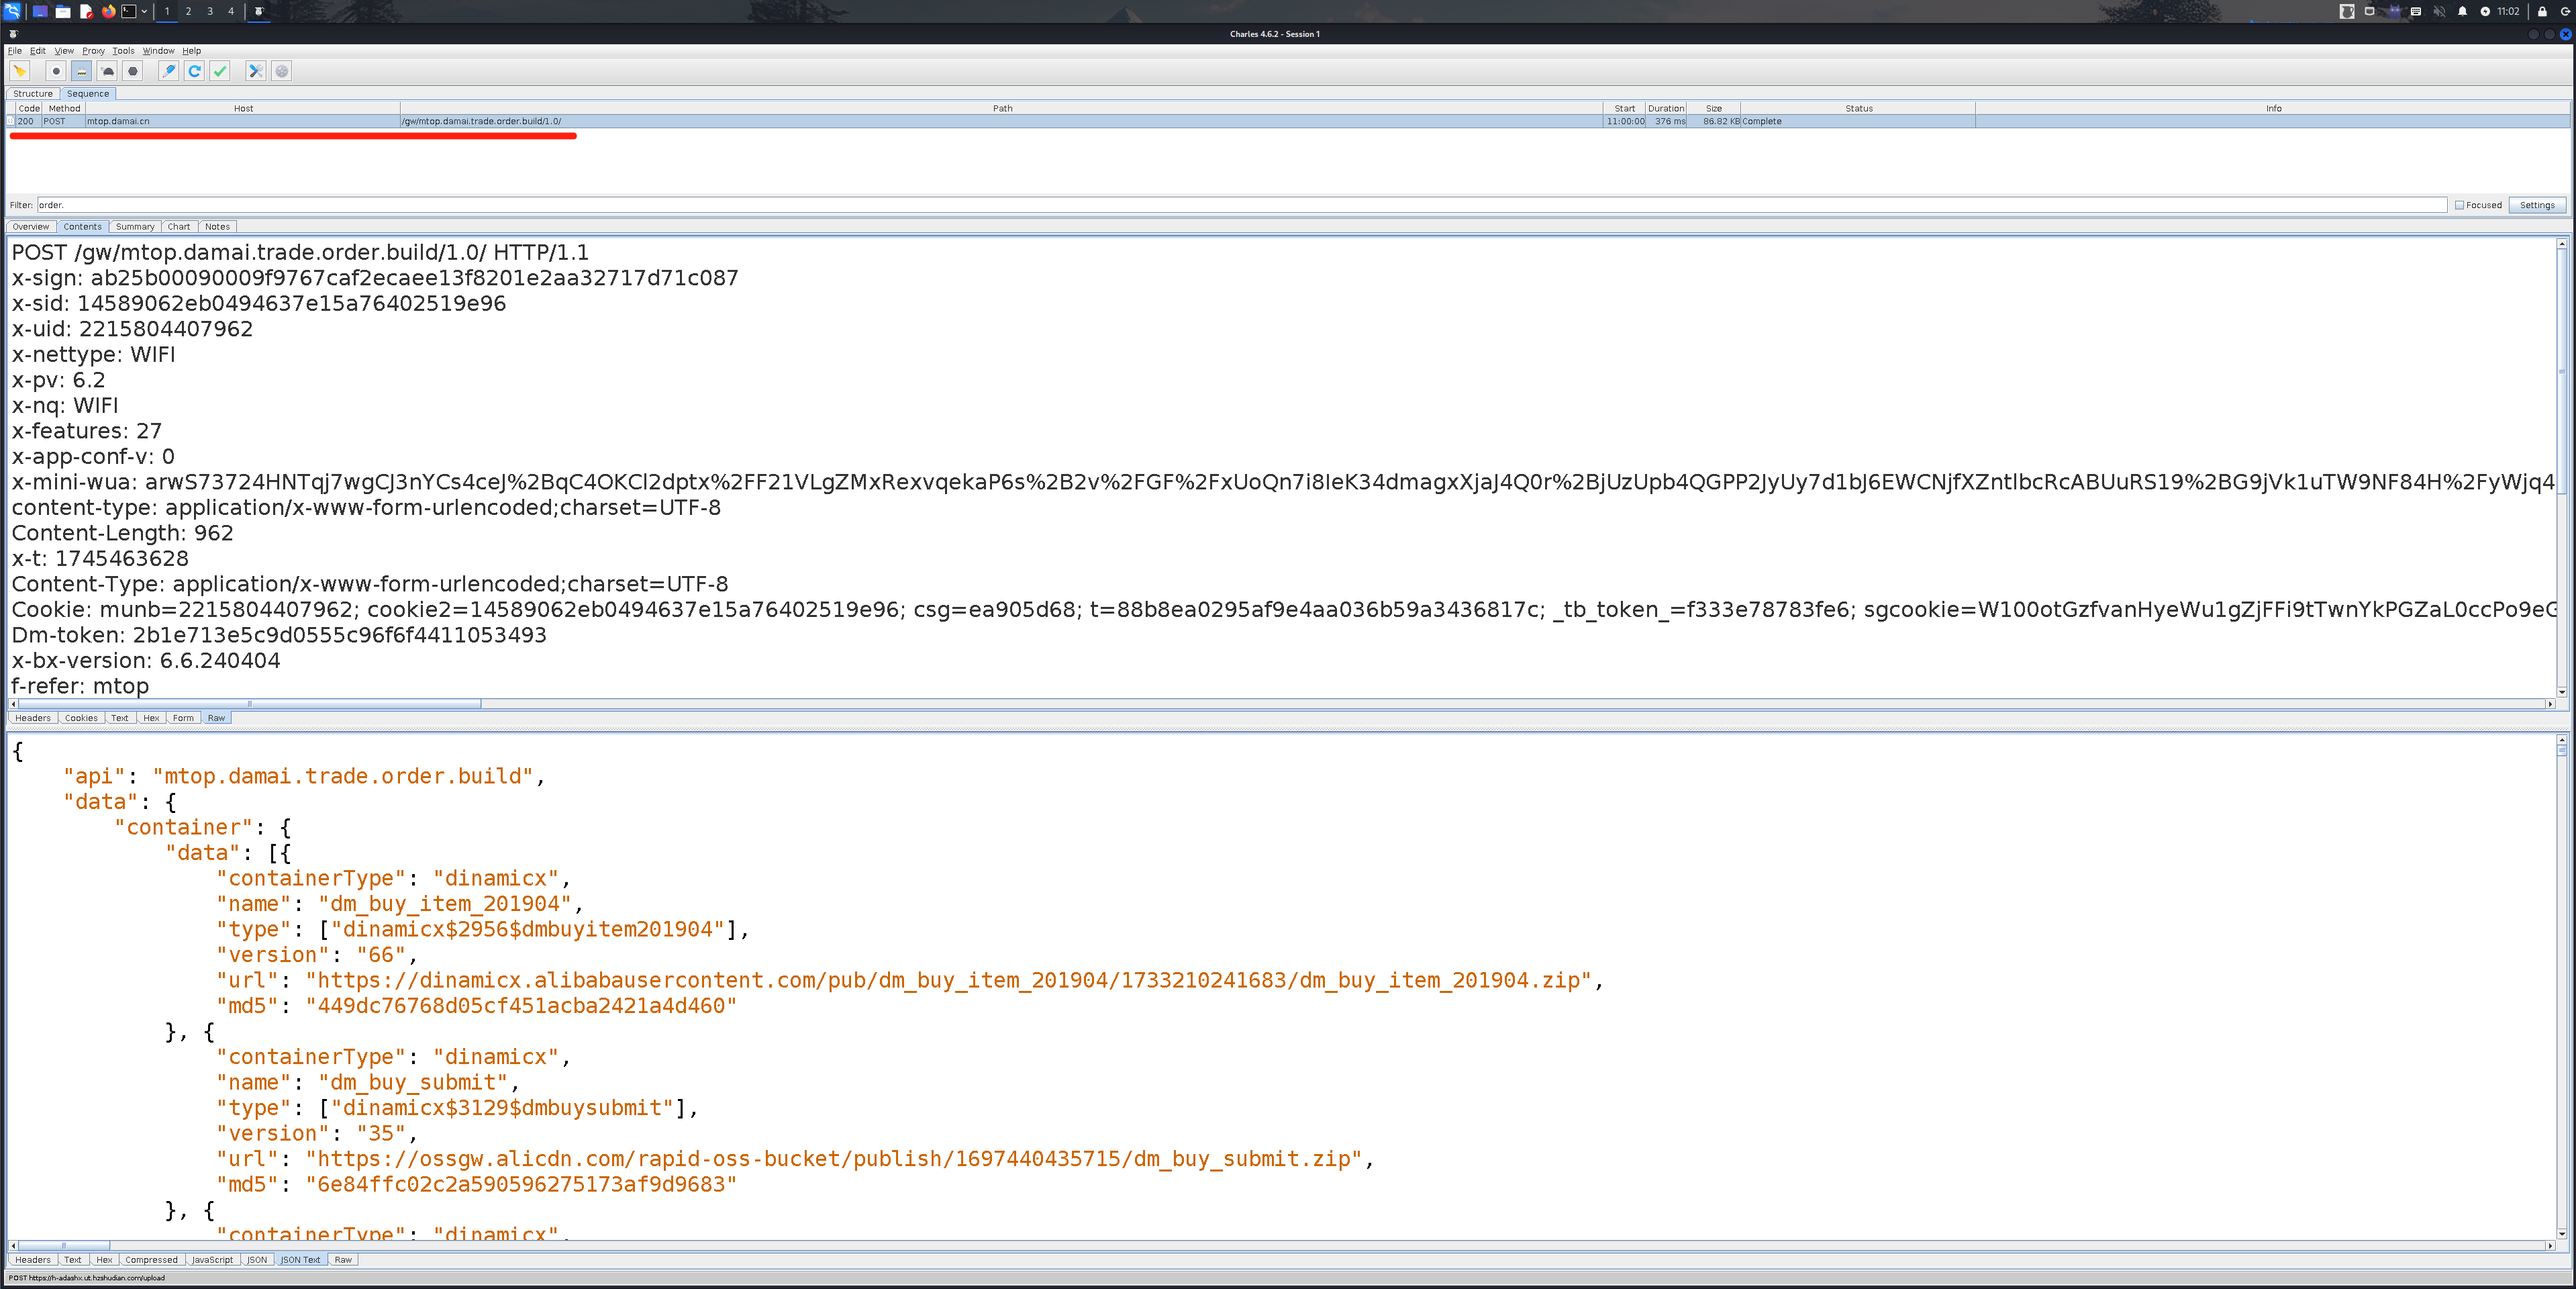Check the Focused checkbox

pos(2459,205)
